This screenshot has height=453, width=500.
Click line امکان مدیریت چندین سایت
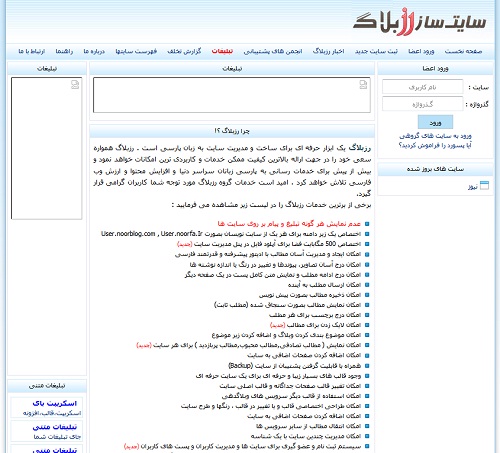point(306,436)
